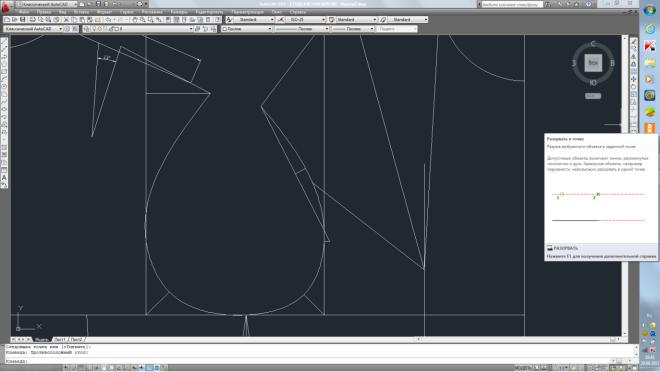Click the Copy icon
This screenshot has width=660, height=372.
click(x=74, y=20)
